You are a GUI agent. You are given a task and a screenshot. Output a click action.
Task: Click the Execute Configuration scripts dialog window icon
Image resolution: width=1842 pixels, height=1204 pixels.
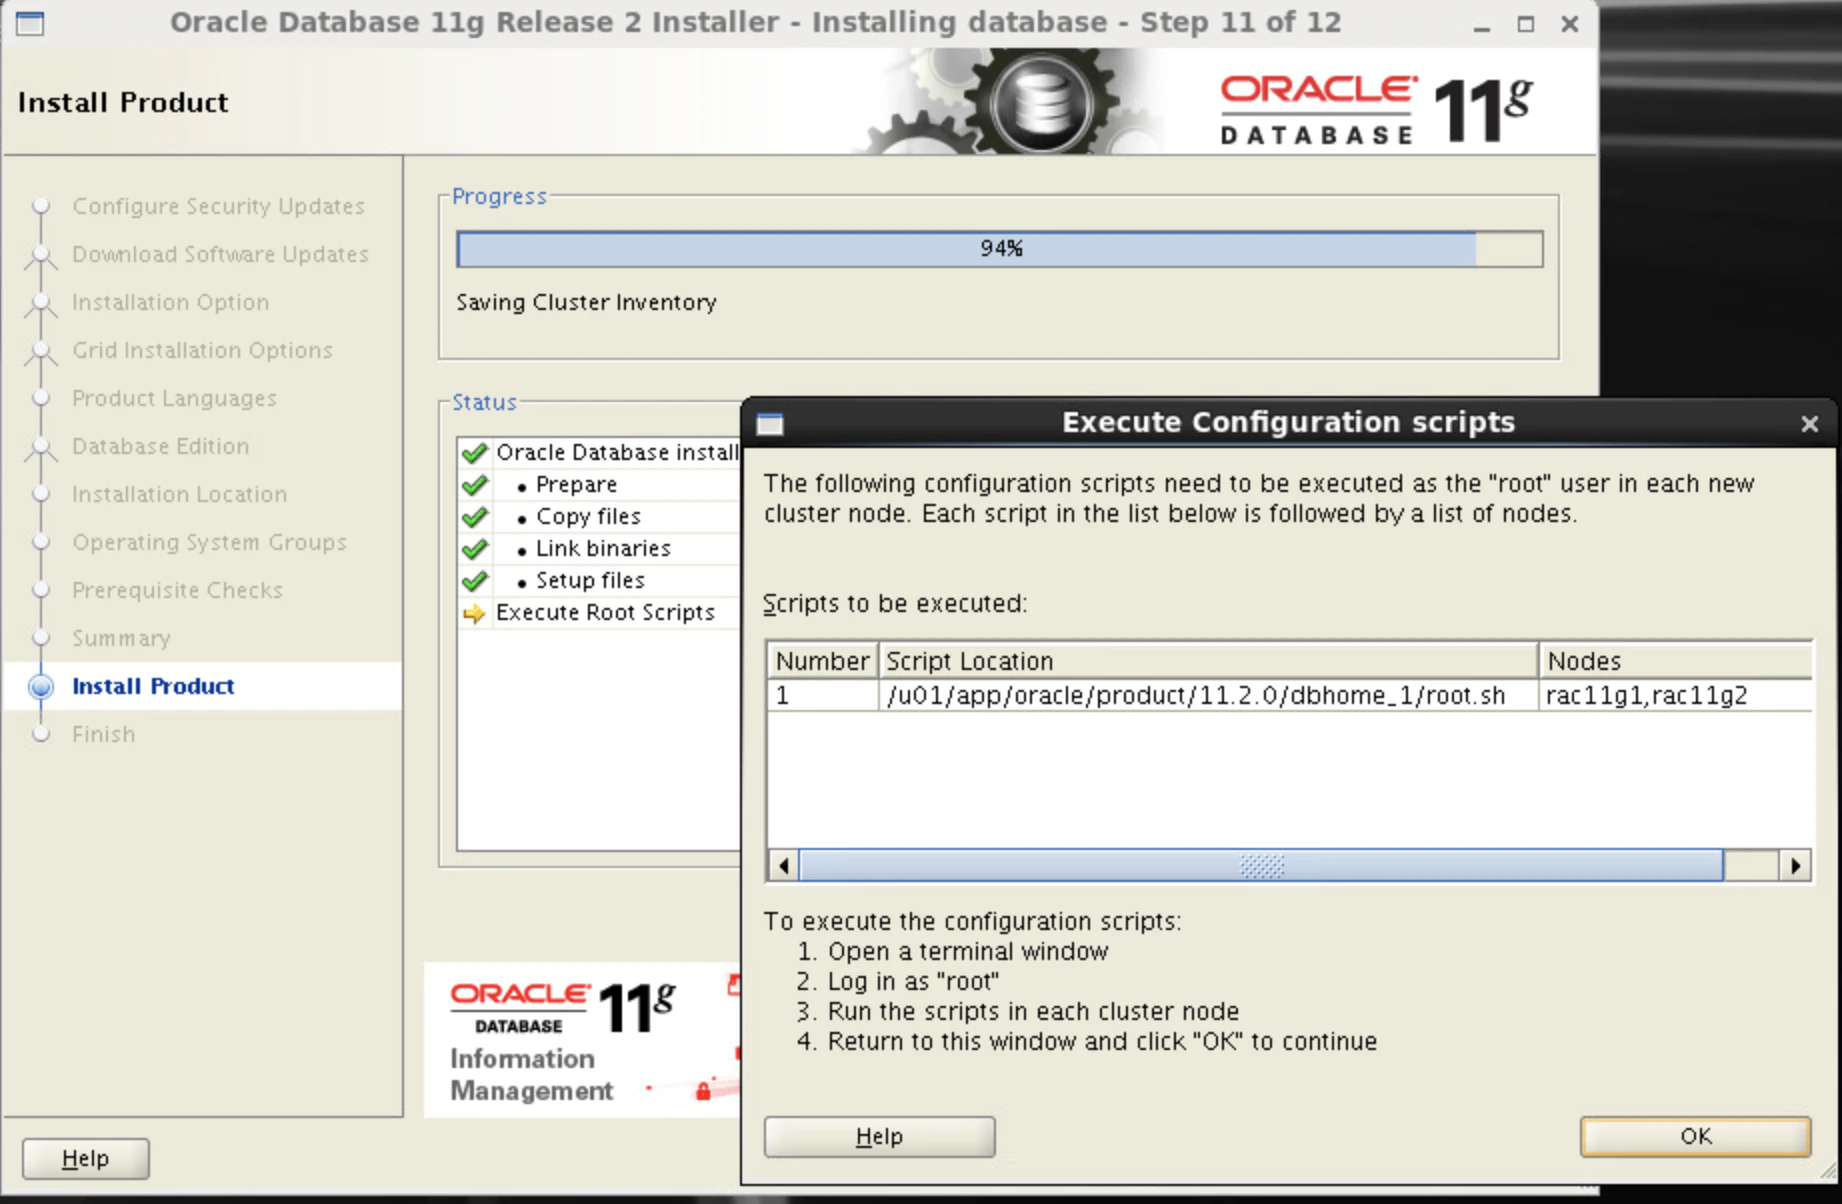click(770, 424)
